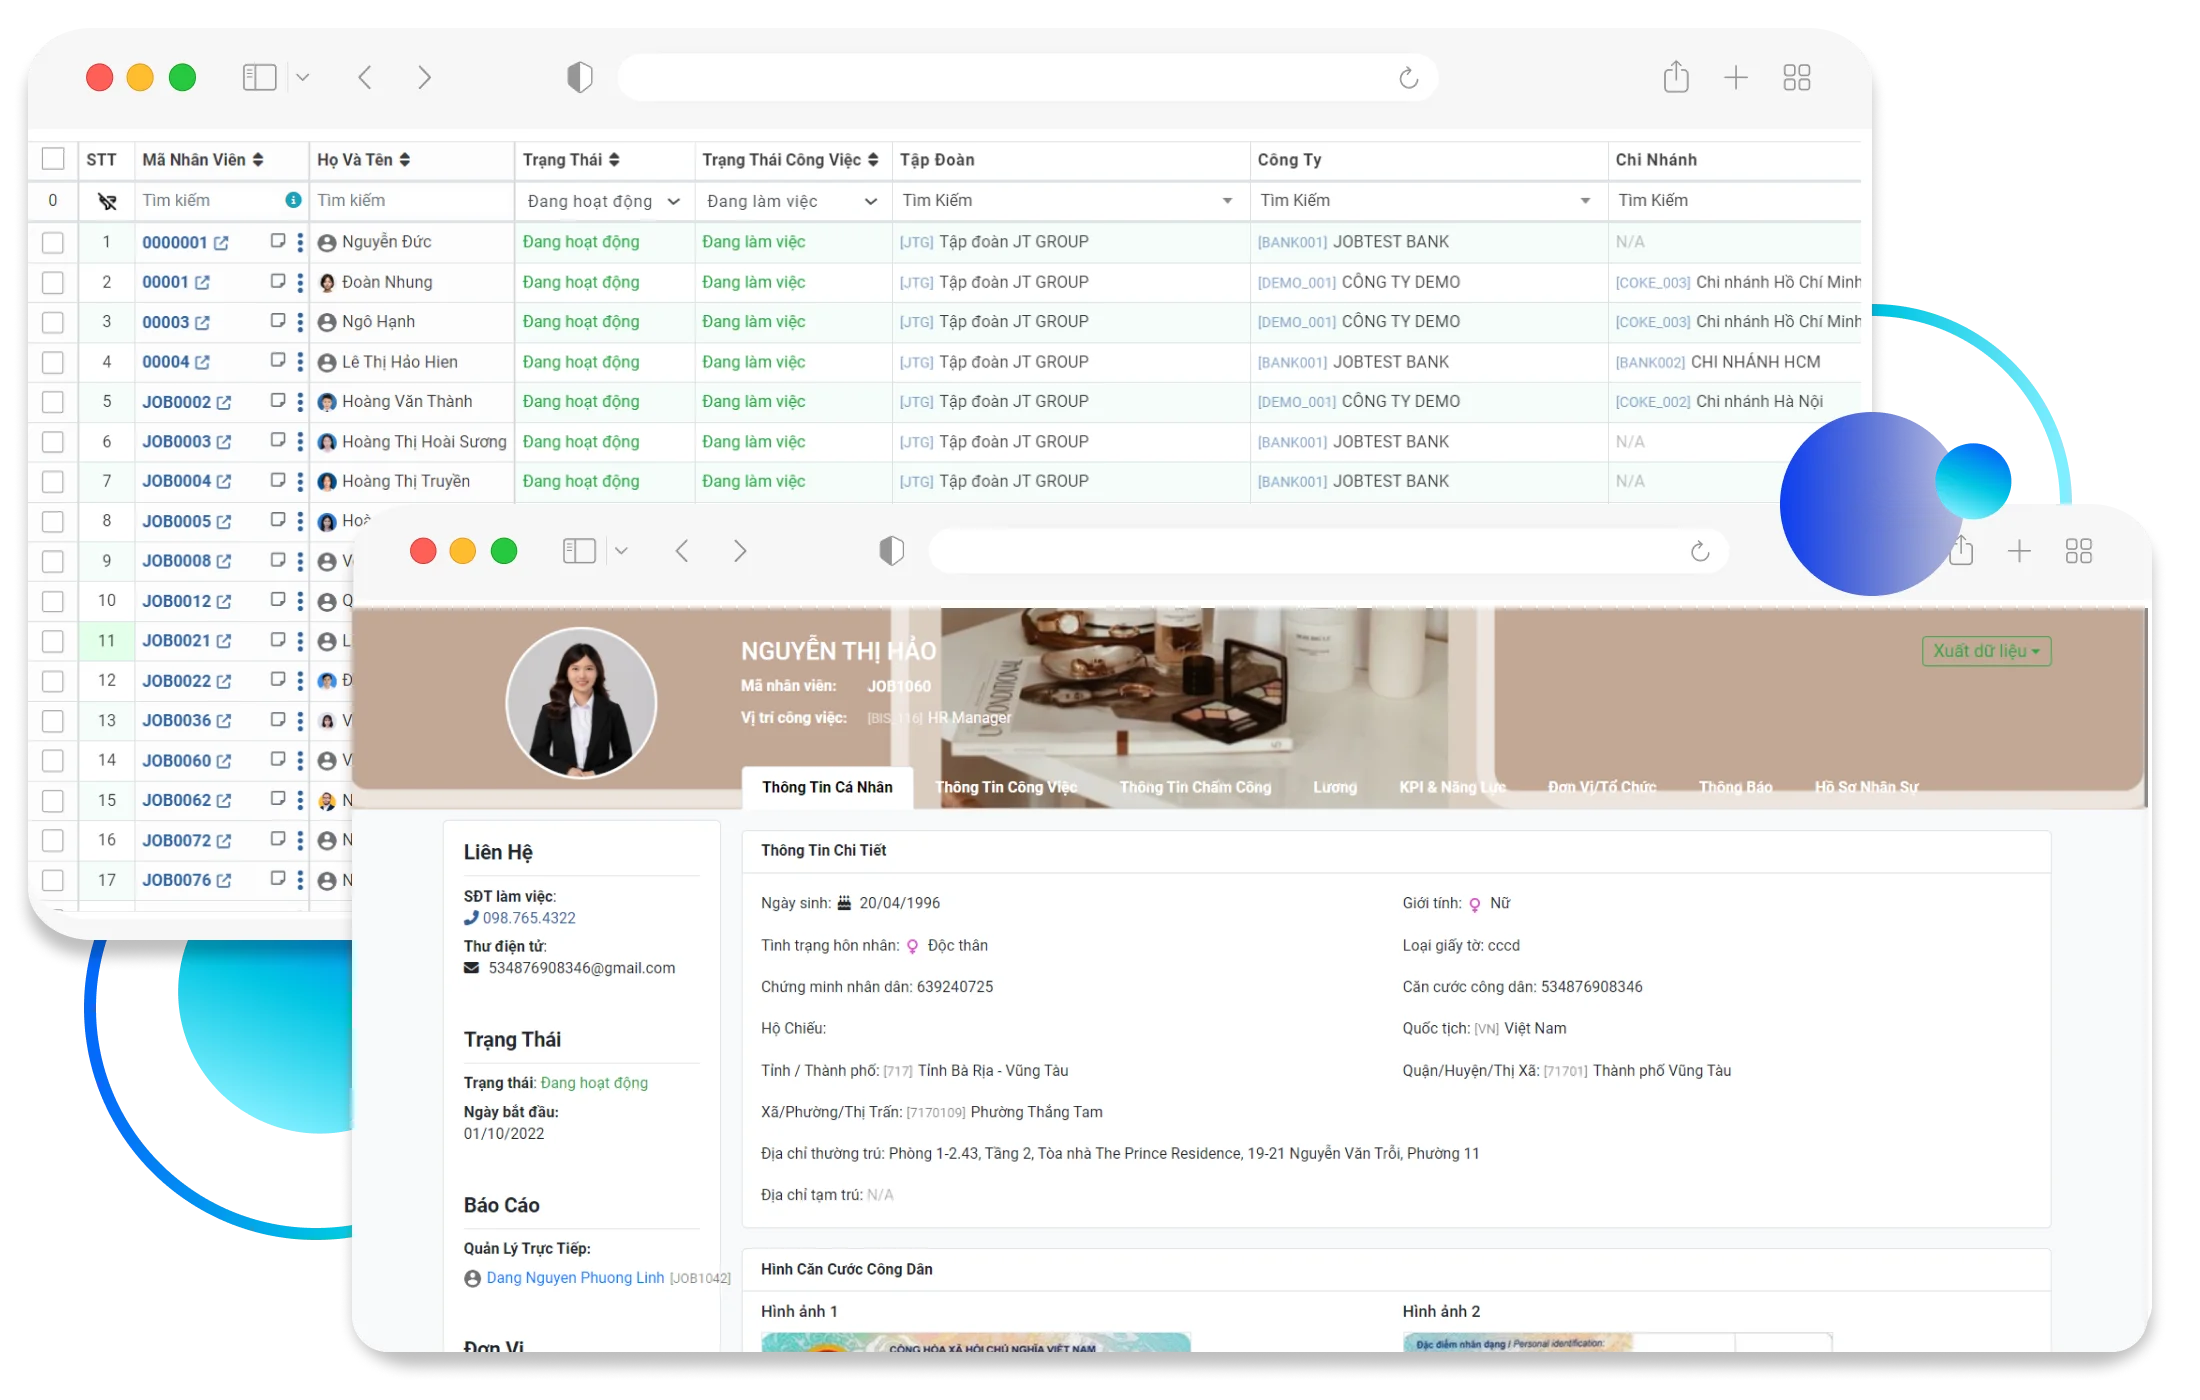Open employee code link JOB0003

(x=176, y=441)
